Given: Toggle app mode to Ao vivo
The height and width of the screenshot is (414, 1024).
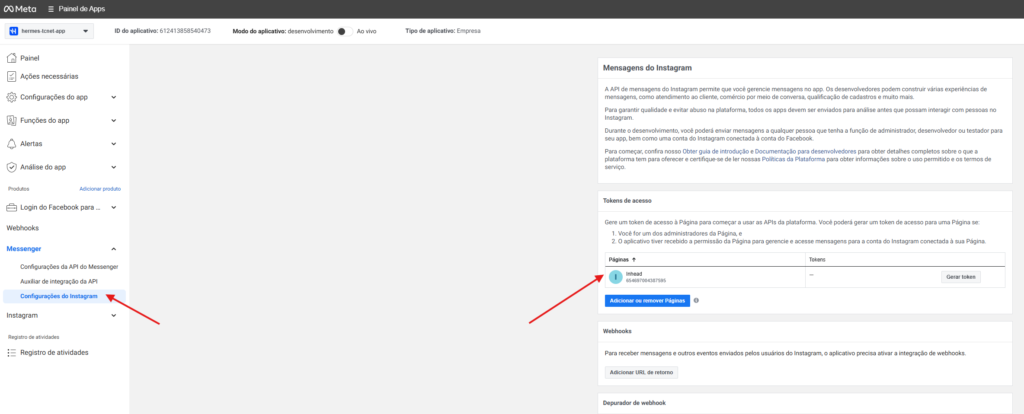Looking at the screenshot, I should point(345,31).
